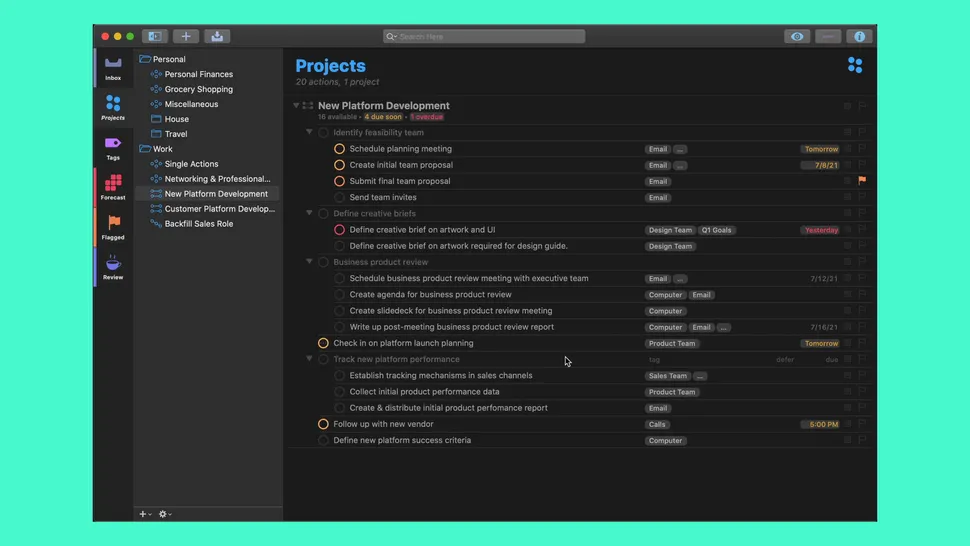Check off 'Follow up with new vendor'
The image size is (970, 546).
[323, 424]
